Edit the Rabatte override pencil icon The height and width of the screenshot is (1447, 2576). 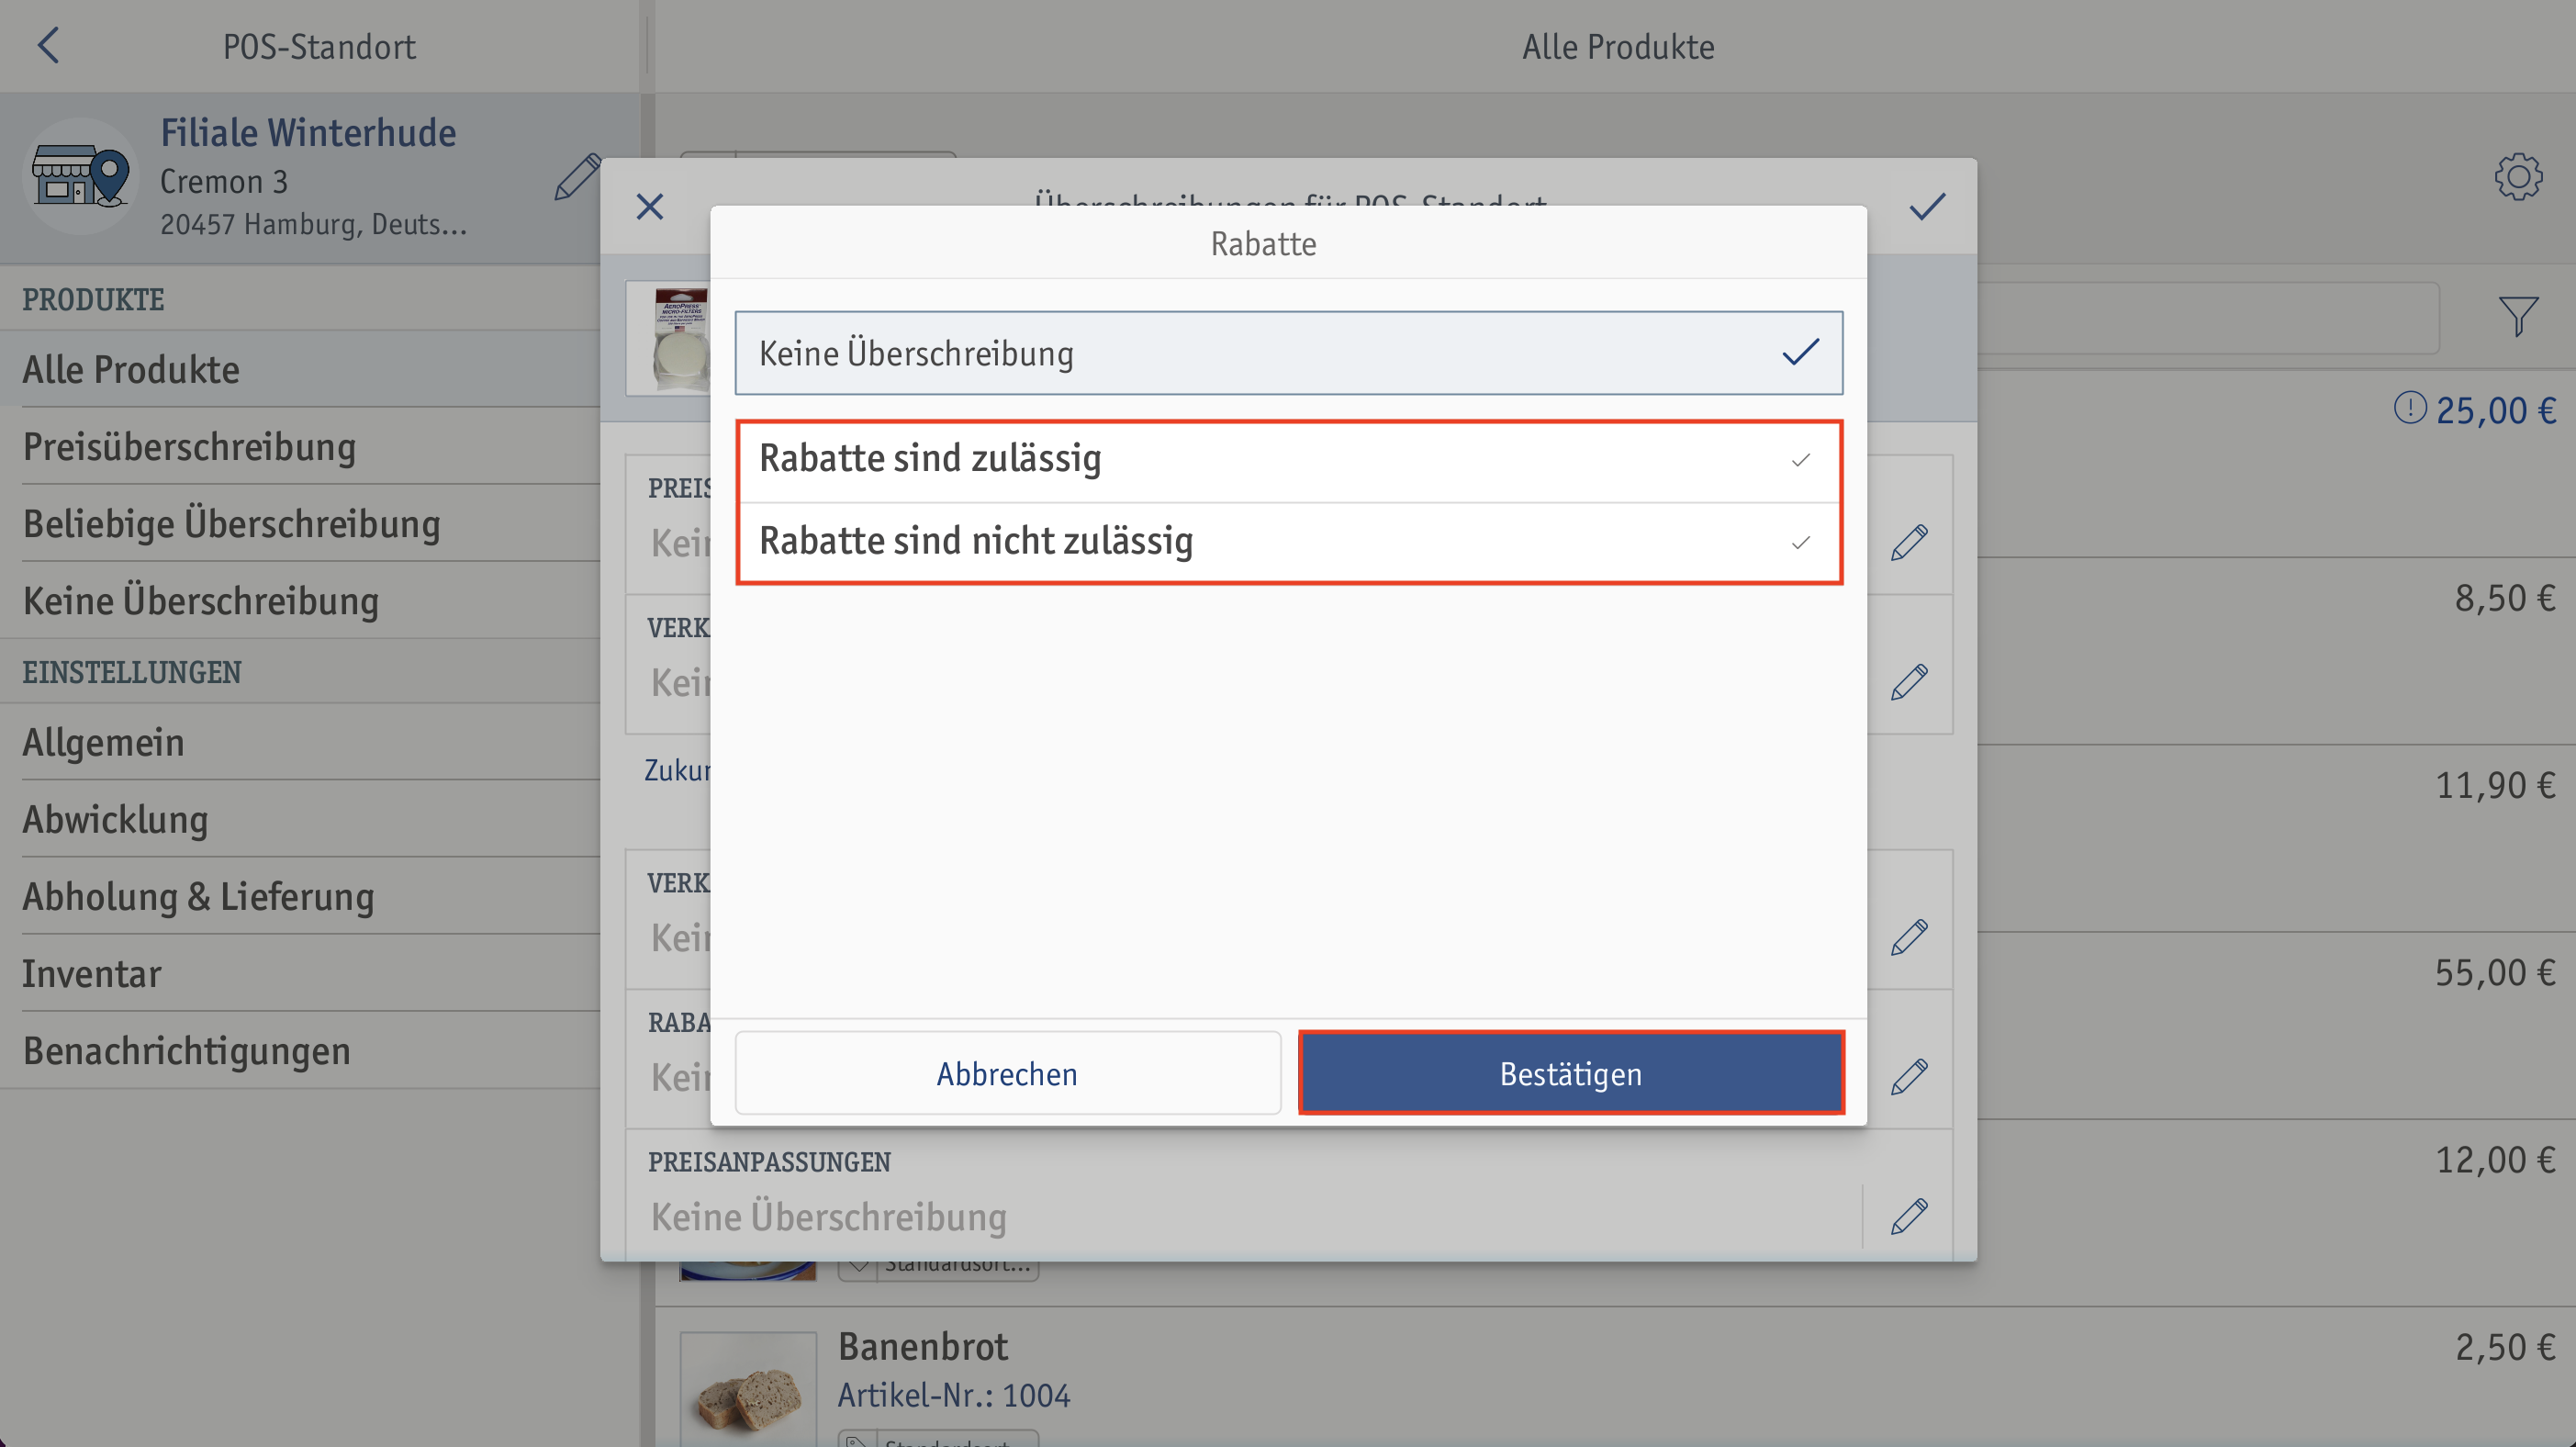click(1909, 1077)
